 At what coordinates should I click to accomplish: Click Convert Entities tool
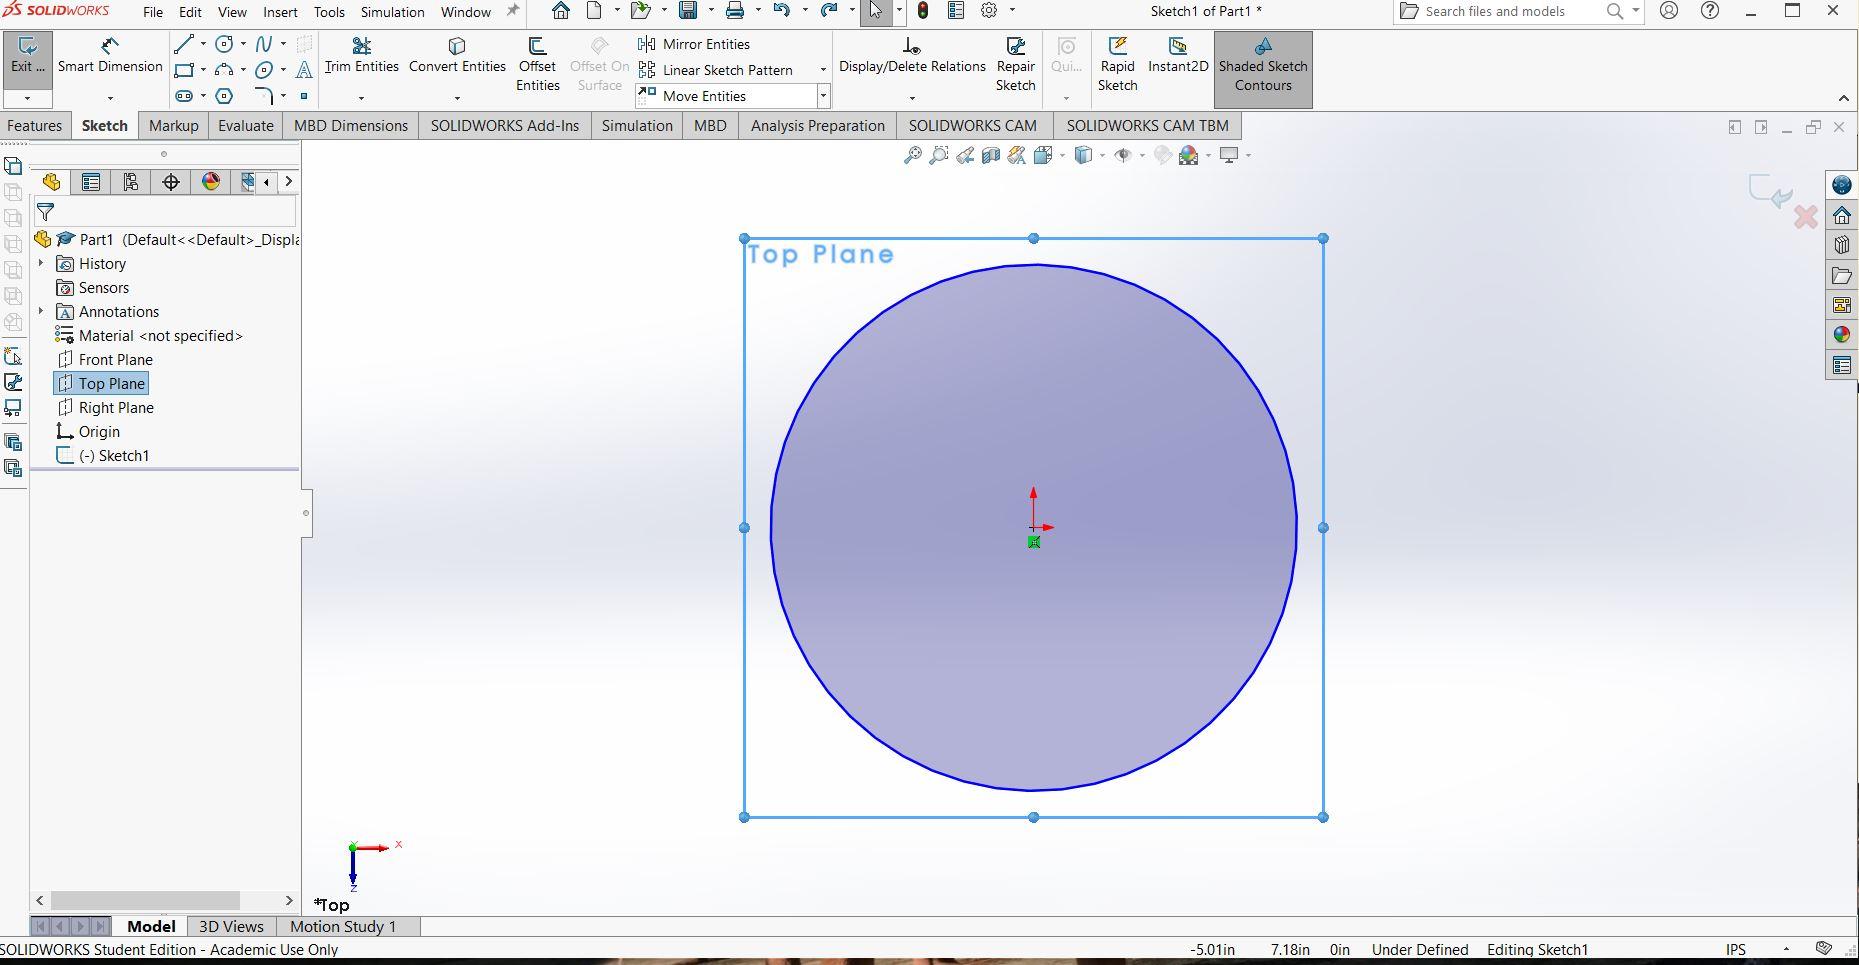coord(457,56)
